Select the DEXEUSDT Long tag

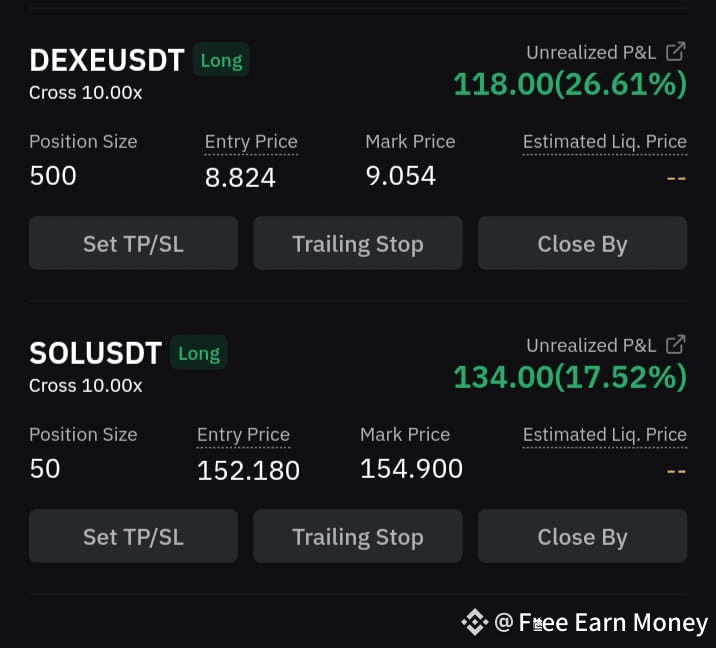click(221, 60)
